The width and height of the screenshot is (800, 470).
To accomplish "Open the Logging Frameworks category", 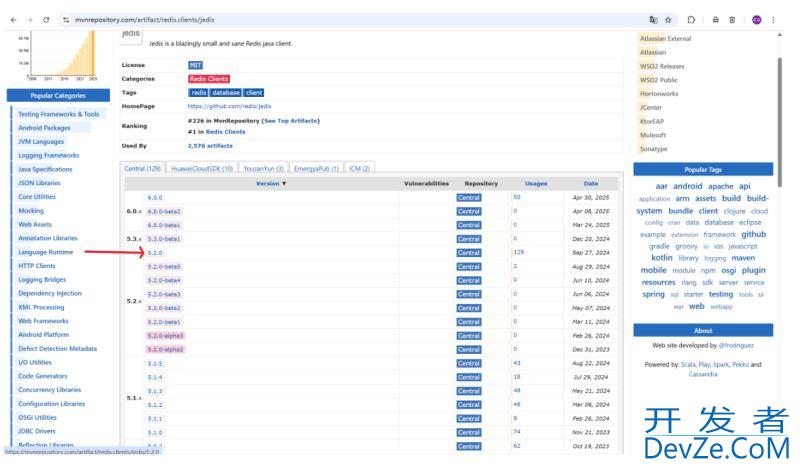I will [49, 156].
